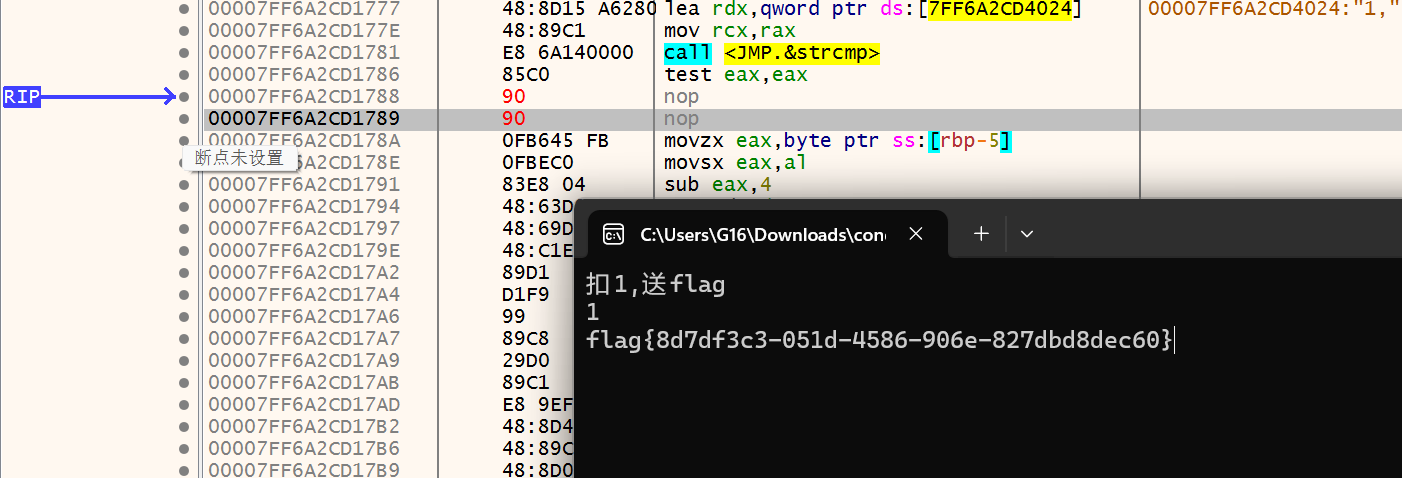1402x478 pixels.
Task: Click the highlighted 7FF6A2CD4024 memory operand
Action: (999, 10)
